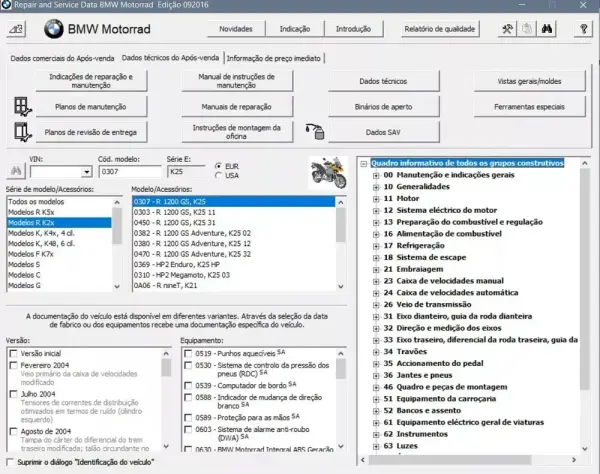The width and height of the screenshot is (600, 474).
Task: Click the maintenance plan checklist icon
Action: point(22,107)
